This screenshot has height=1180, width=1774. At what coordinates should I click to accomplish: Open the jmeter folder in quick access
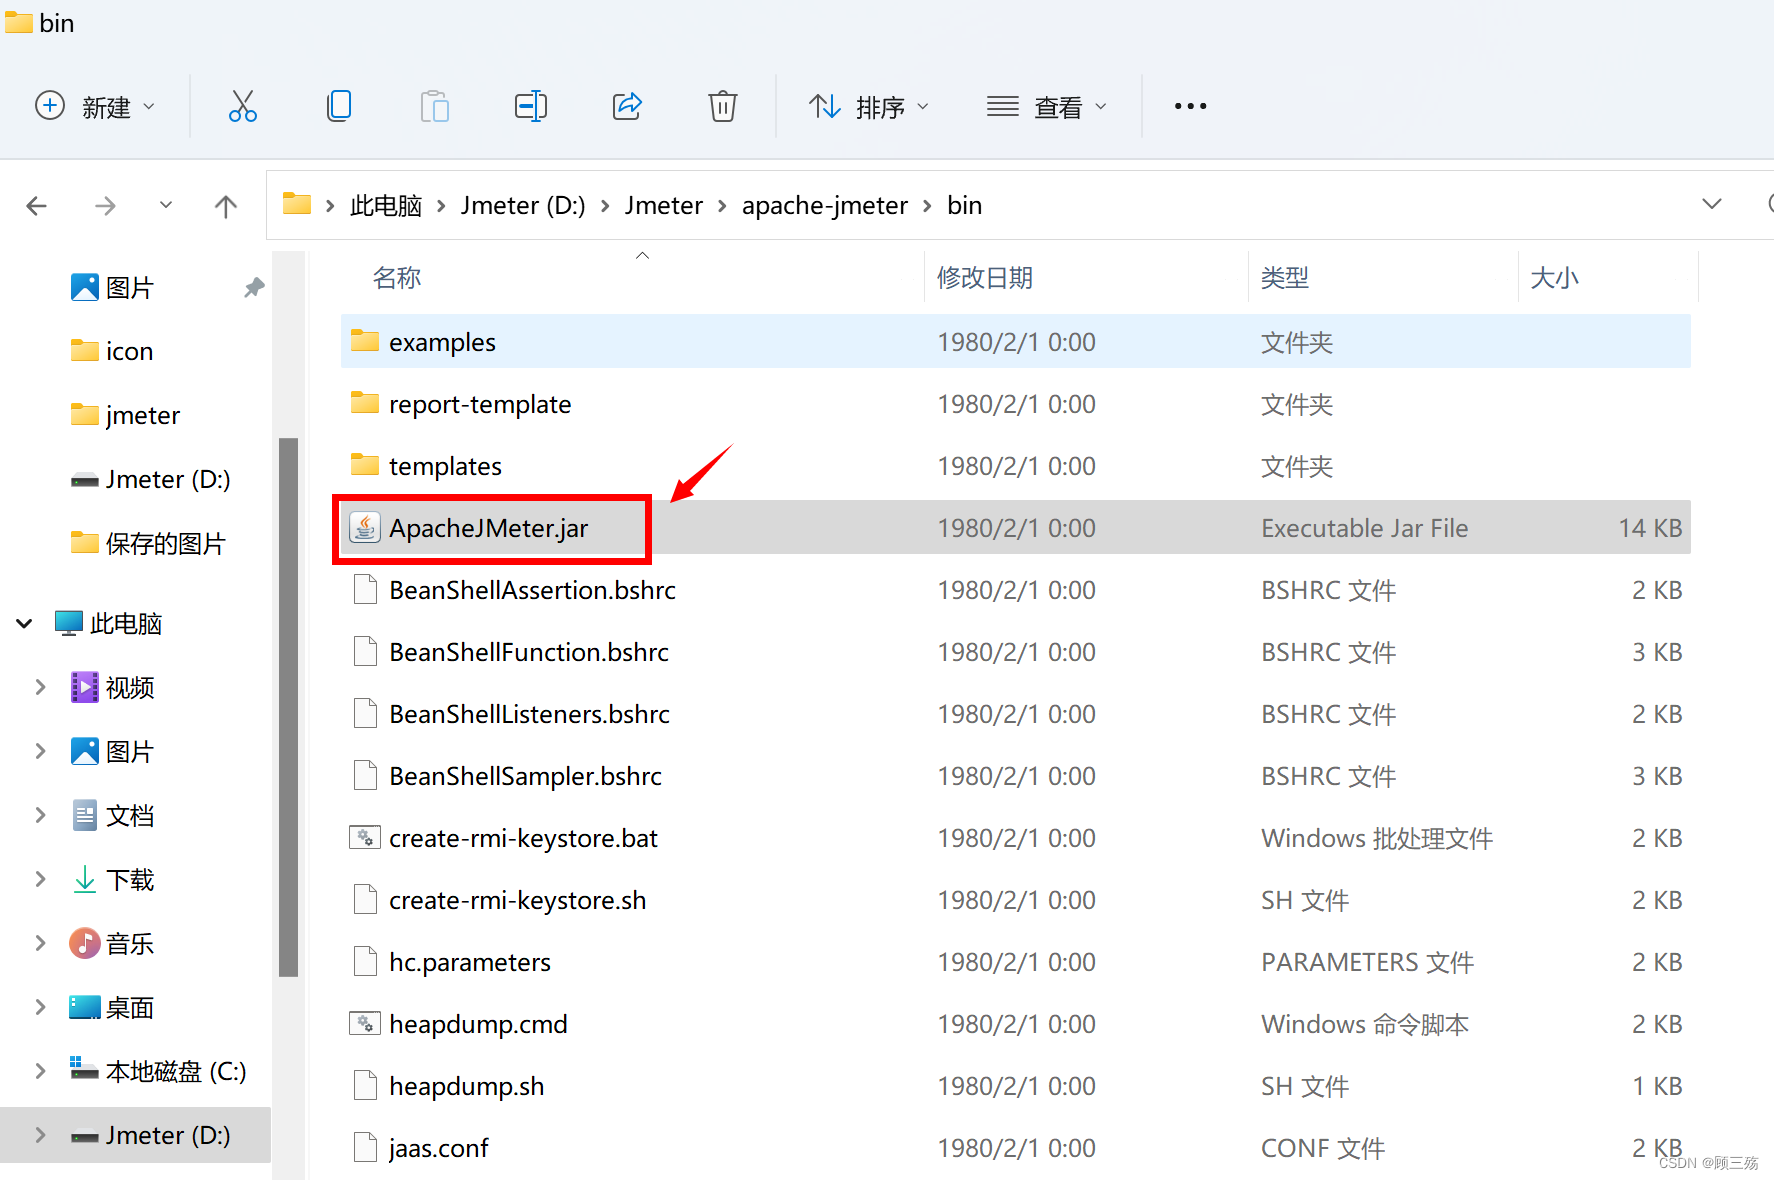tap(125, 415)
